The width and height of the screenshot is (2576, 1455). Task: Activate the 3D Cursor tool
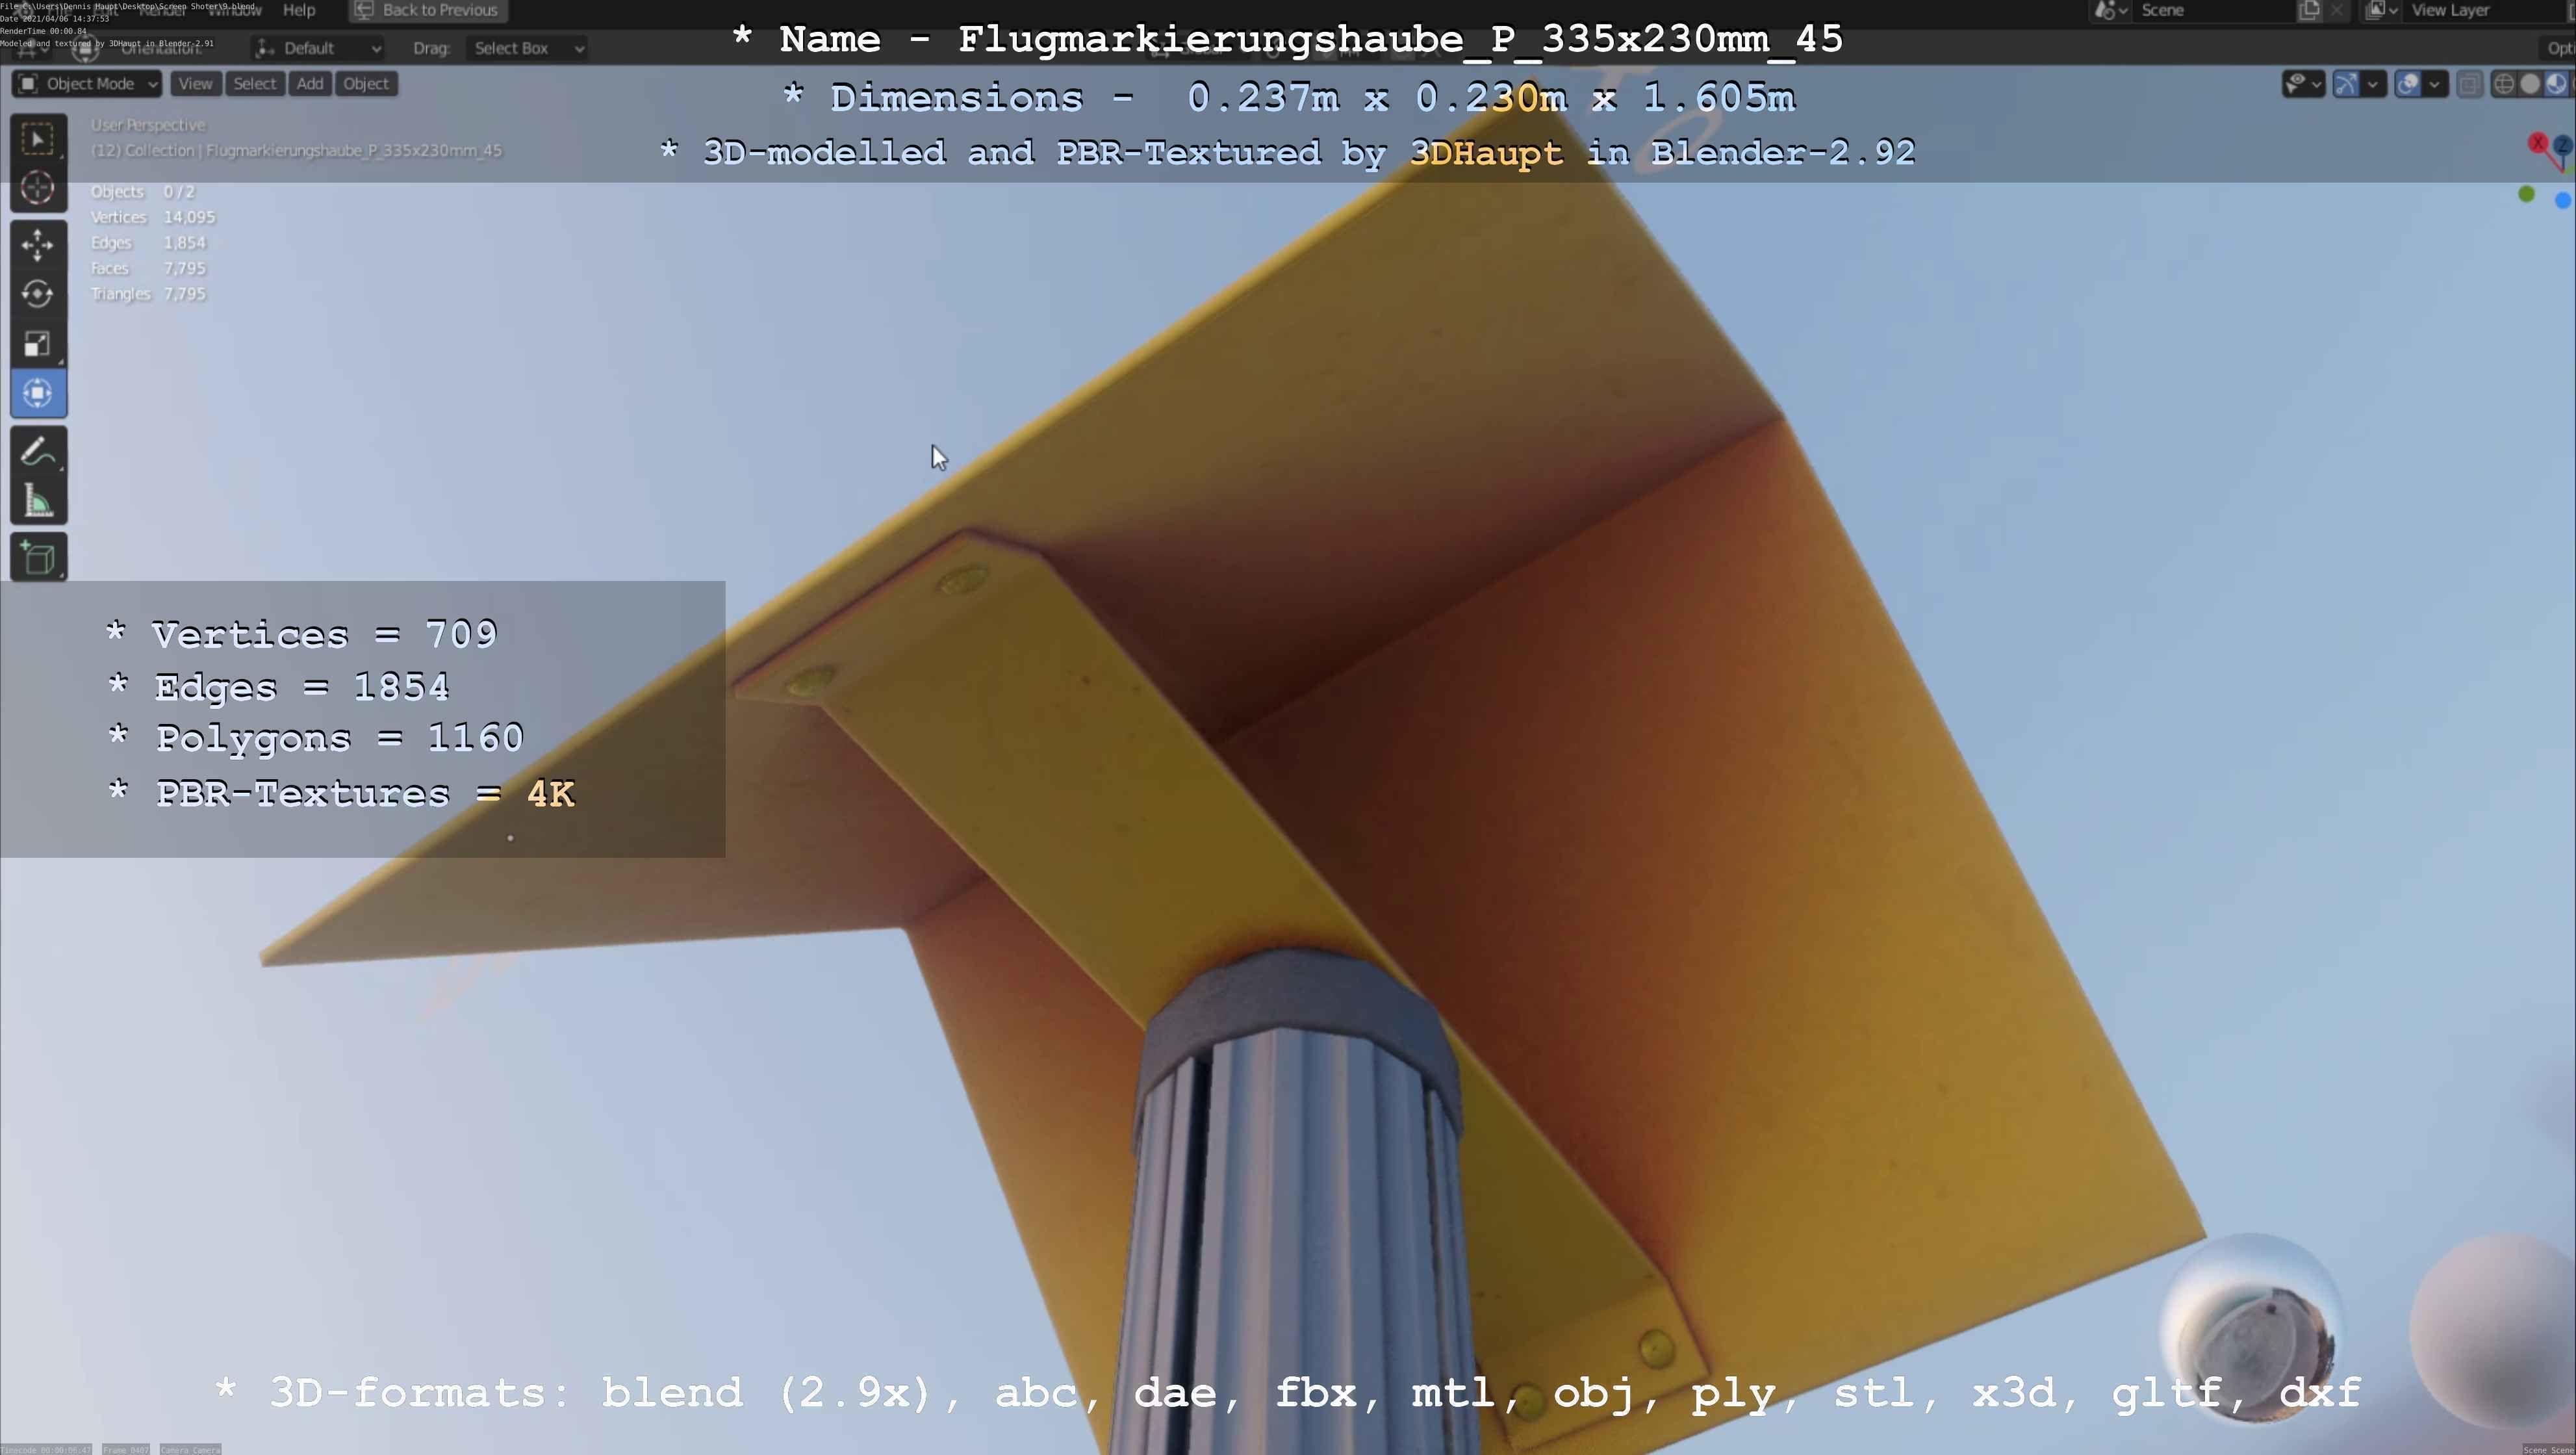tap(38, 188)
